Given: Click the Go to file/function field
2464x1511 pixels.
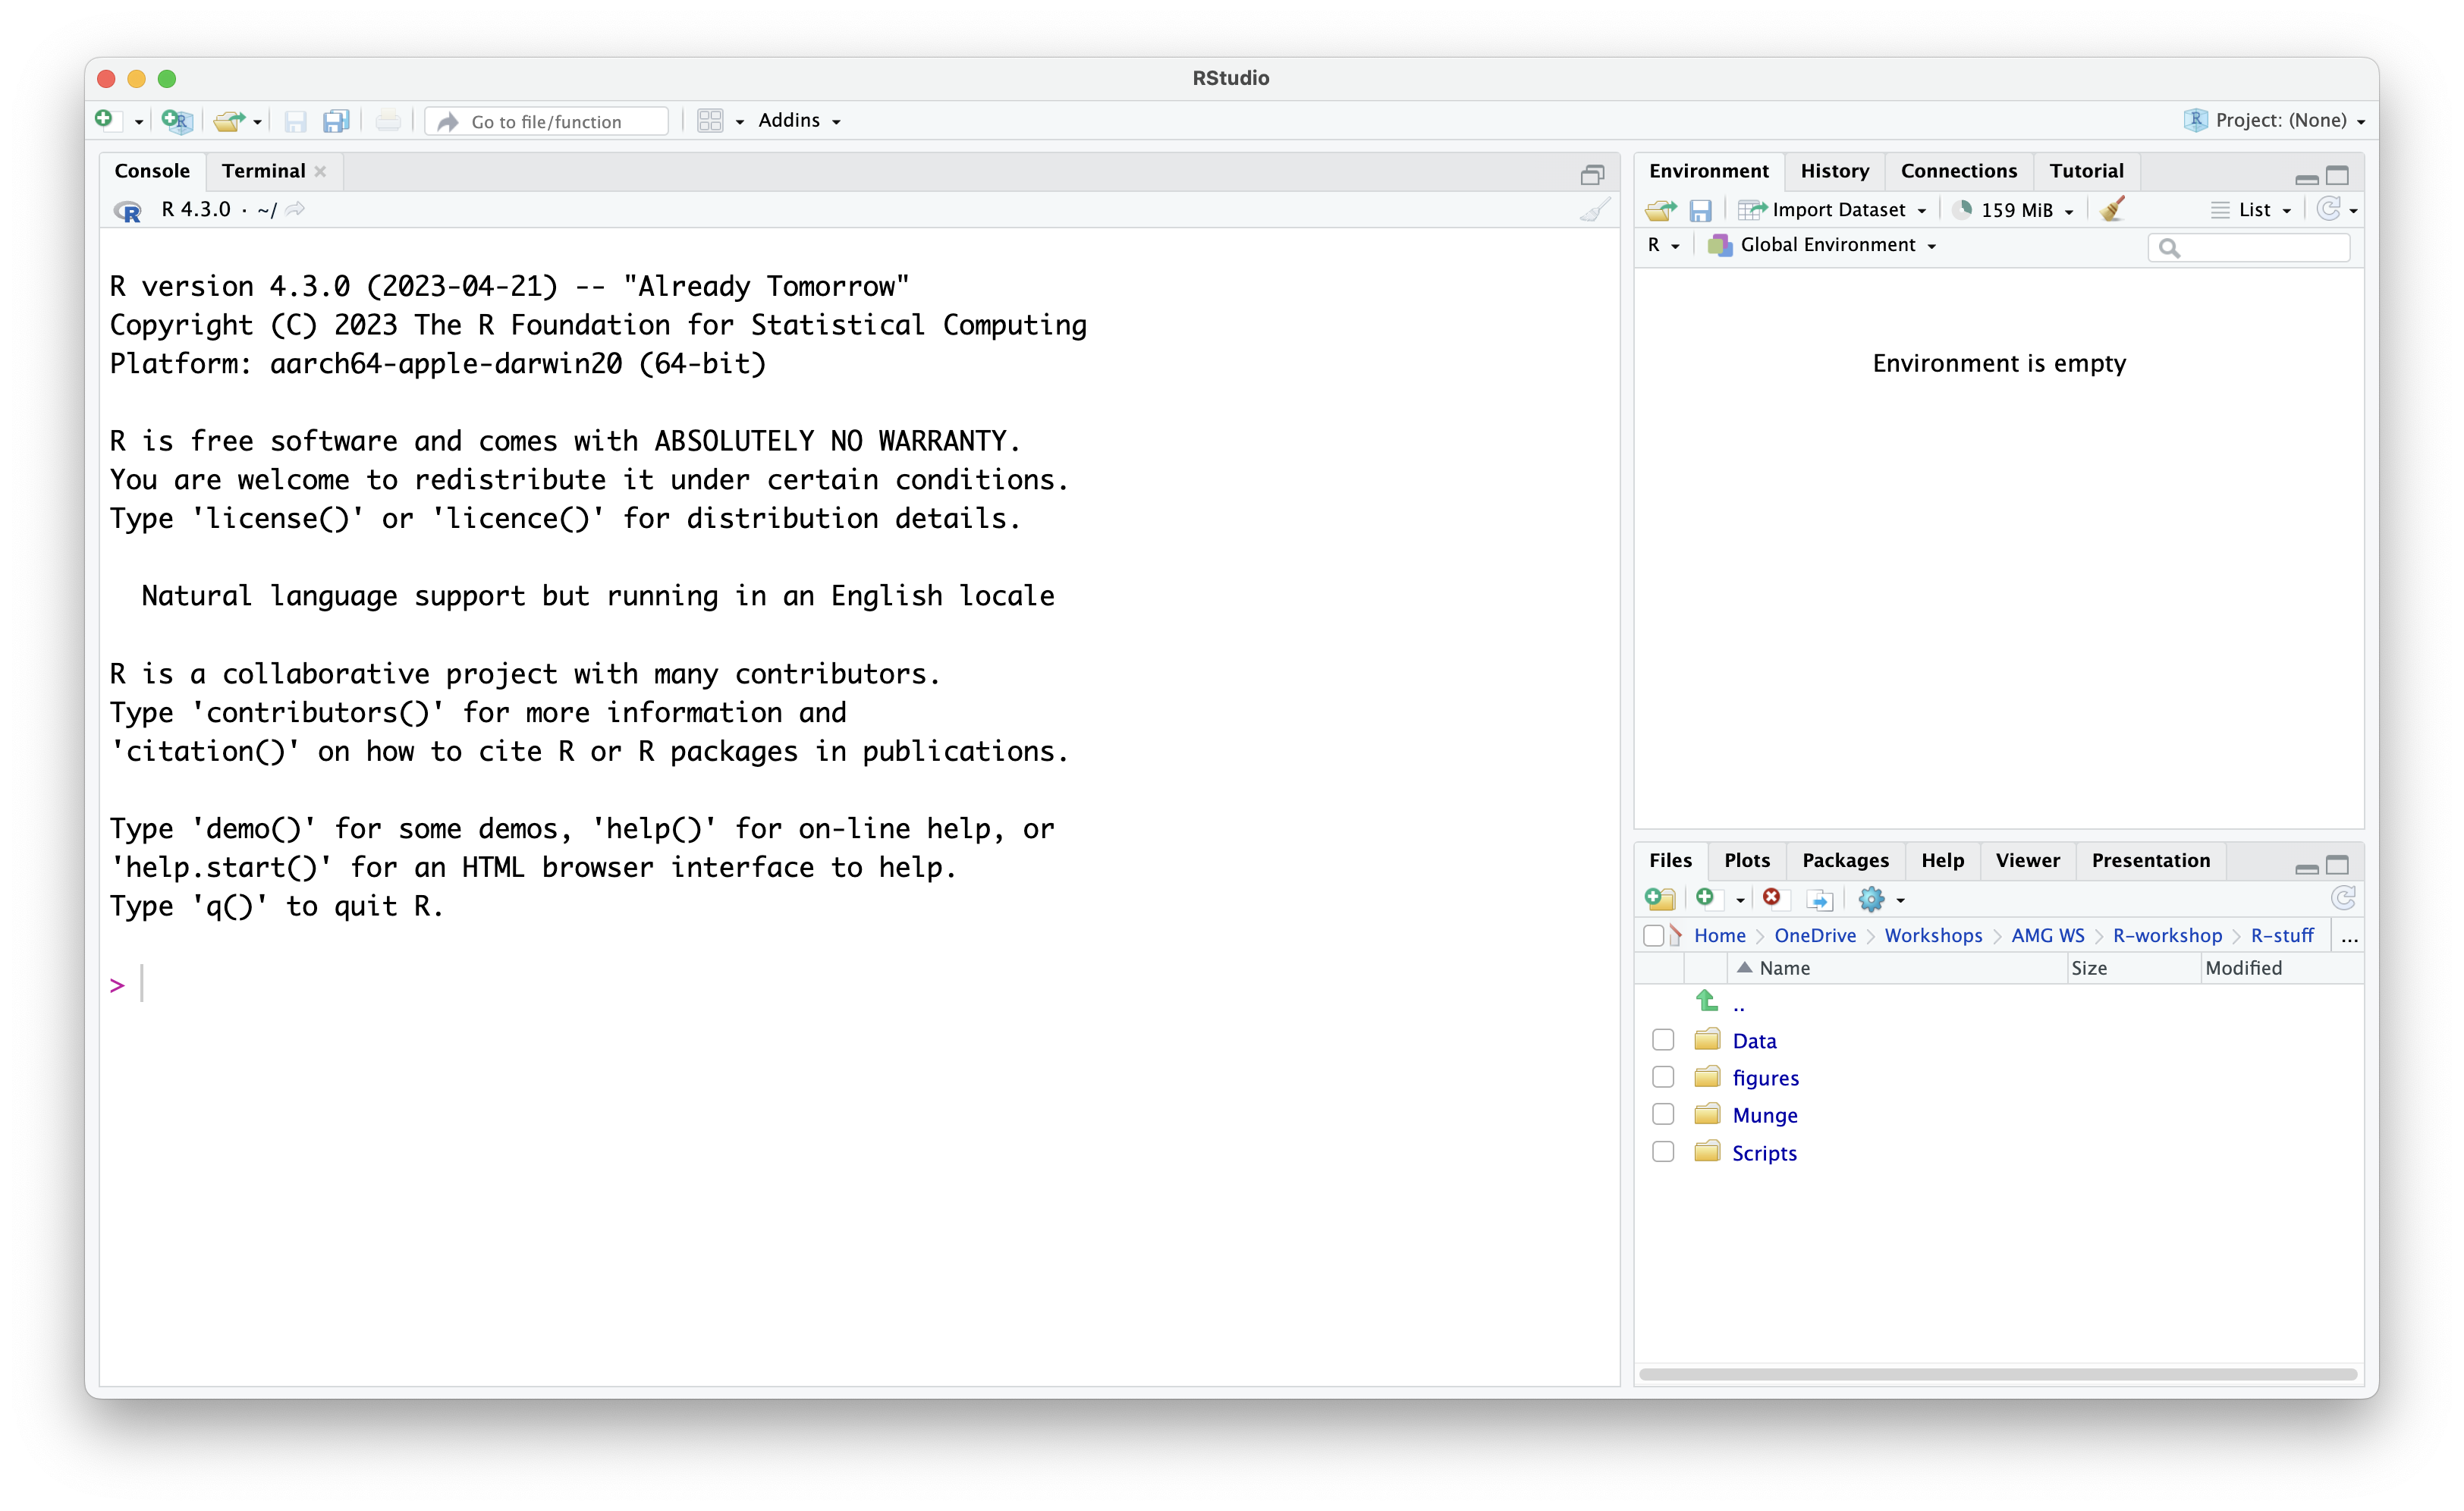Looking at the screenshot, I should click(x=546, y=121).
